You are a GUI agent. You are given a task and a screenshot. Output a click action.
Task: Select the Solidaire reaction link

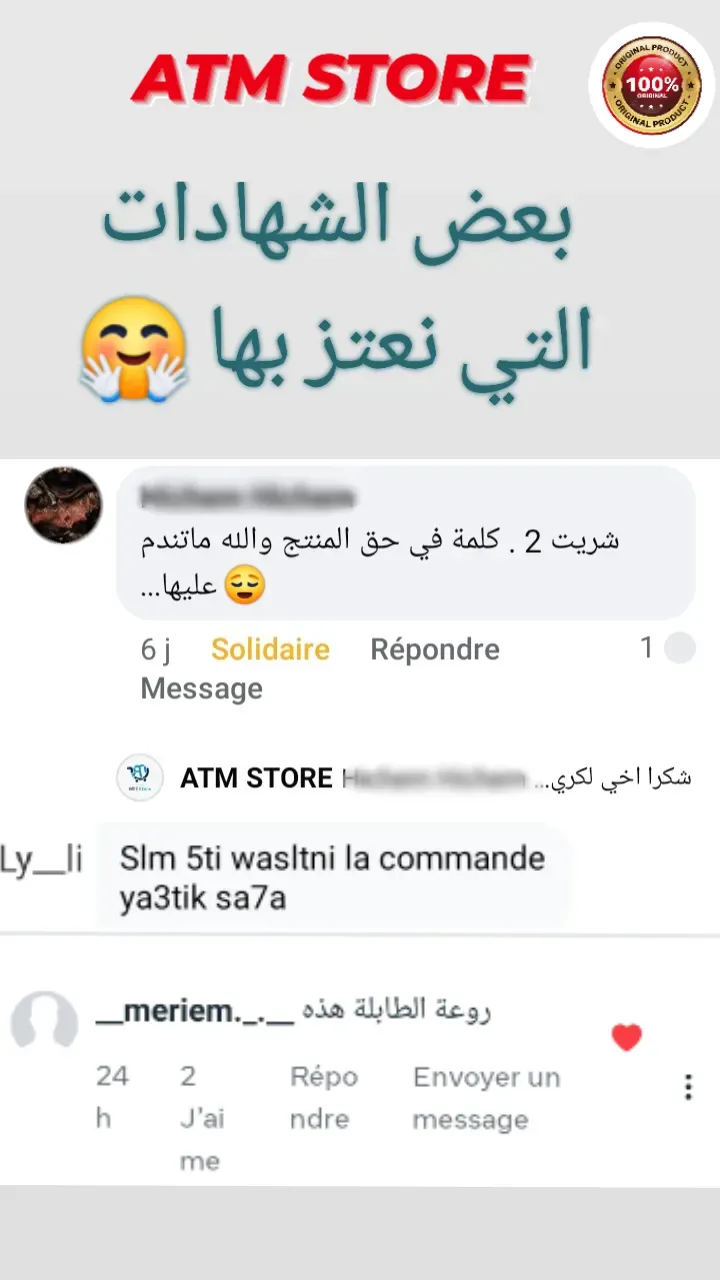(270, 649)
